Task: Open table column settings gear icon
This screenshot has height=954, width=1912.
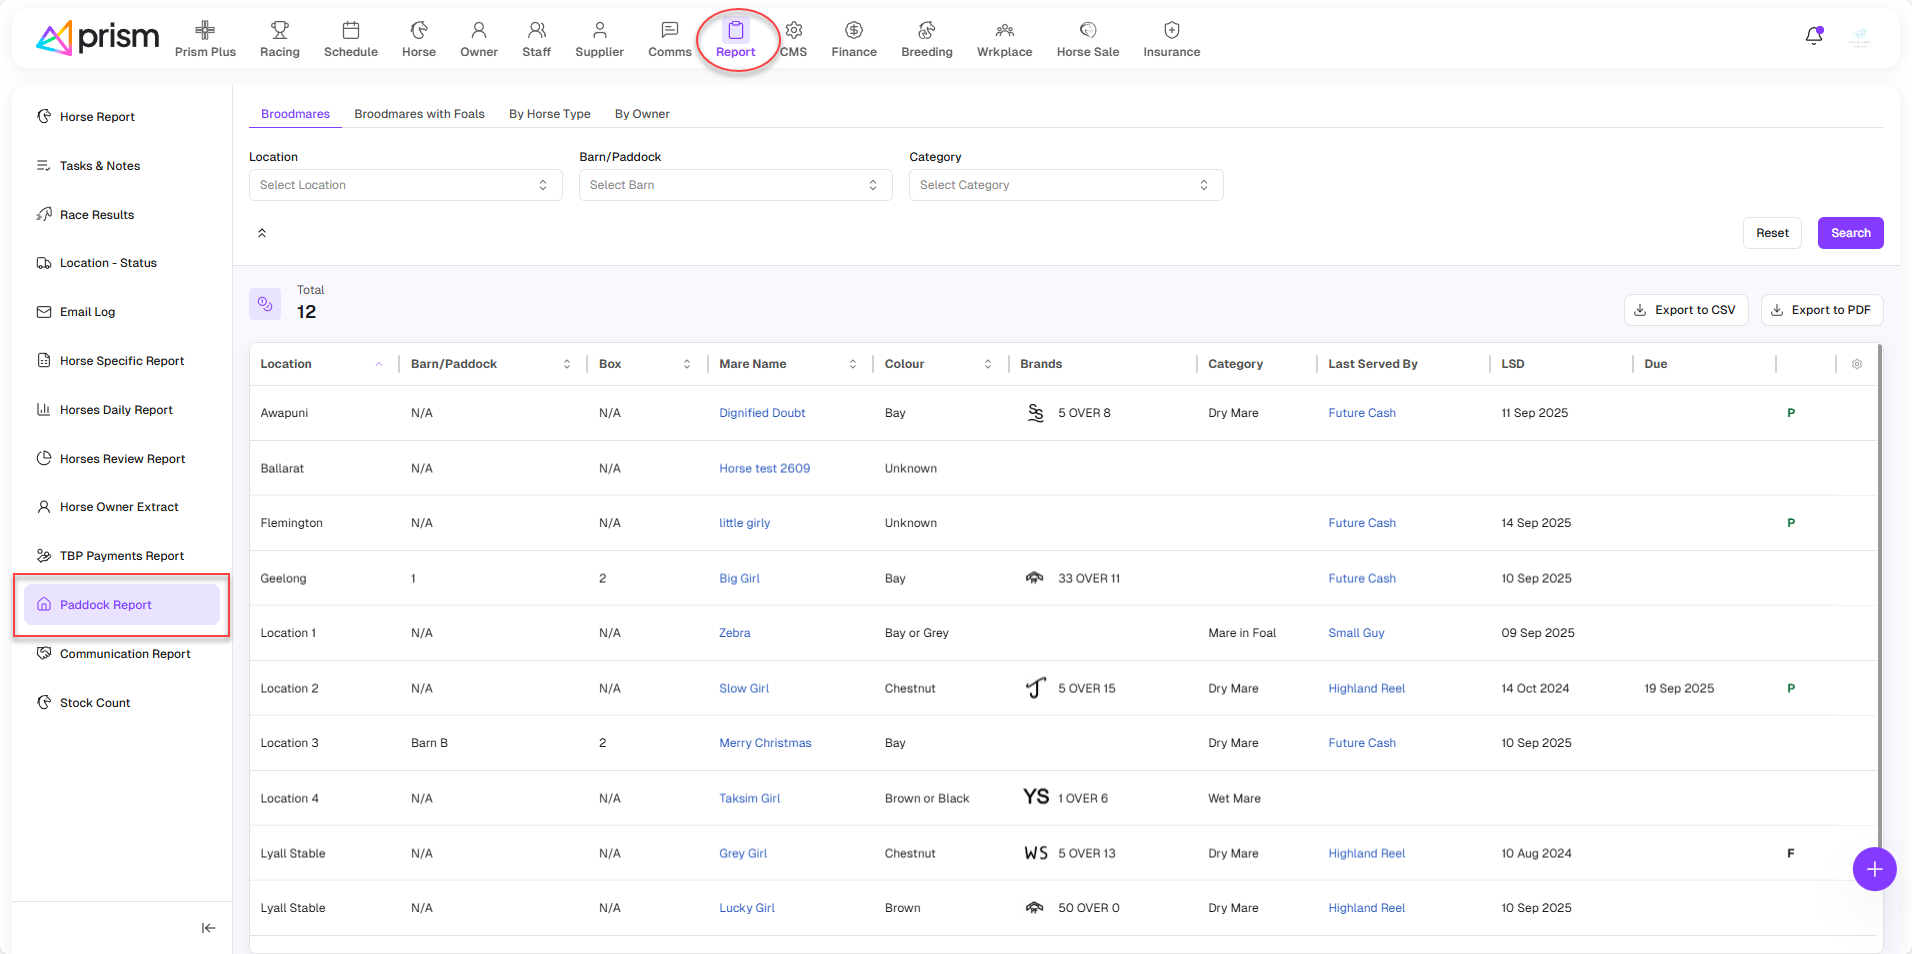Action: (x=1857, y=364)
